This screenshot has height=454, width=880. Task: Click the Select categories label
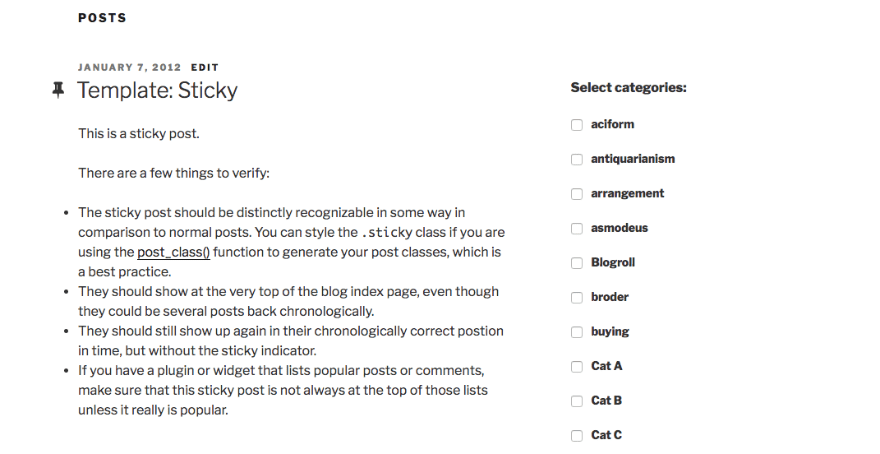[x=628, y=87]
